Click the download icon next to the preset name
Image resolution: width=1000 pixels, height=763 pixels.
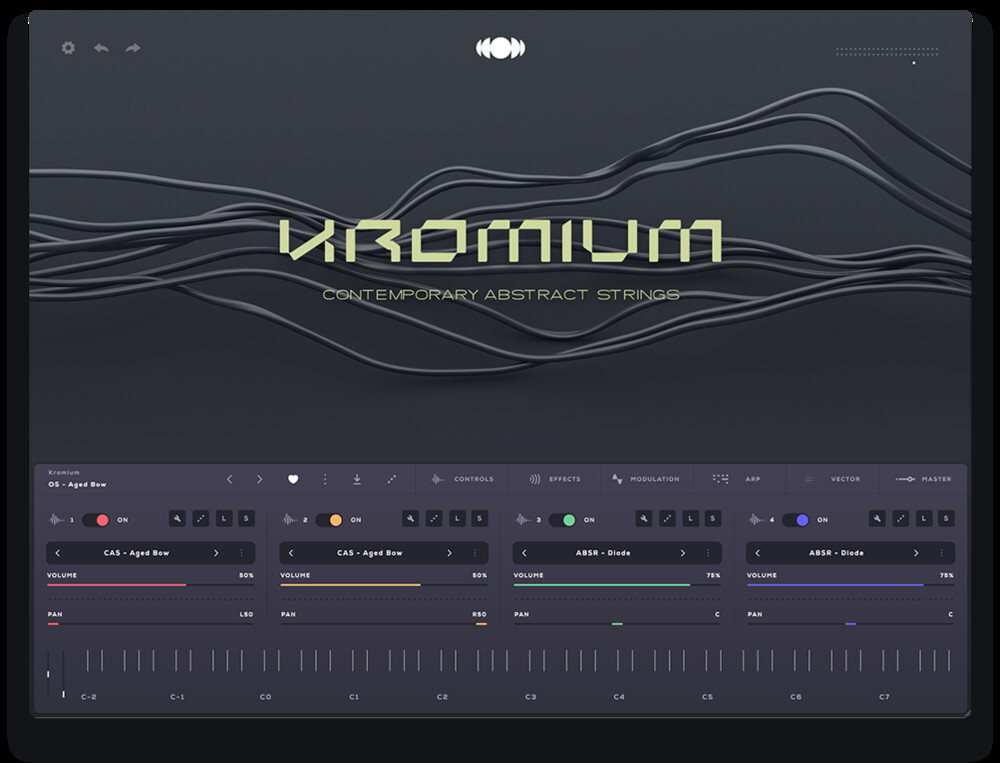point(356,479)
